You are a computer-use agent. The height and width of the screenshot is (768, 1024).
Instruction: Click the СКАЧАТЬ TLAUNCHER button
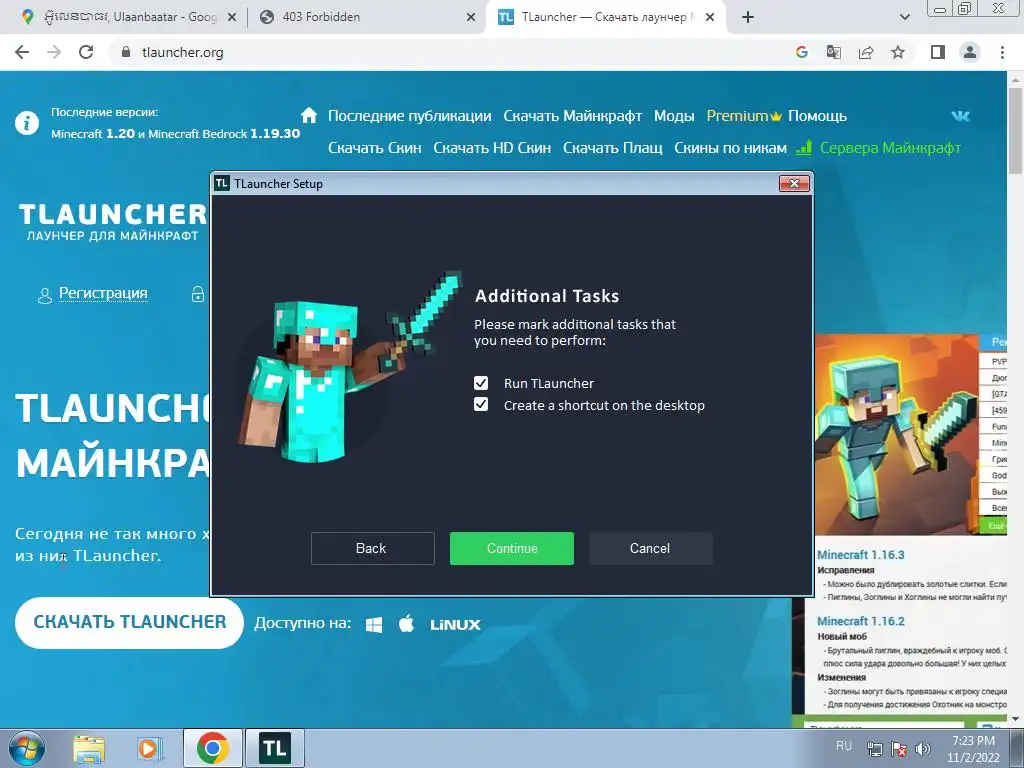(129, 622)
